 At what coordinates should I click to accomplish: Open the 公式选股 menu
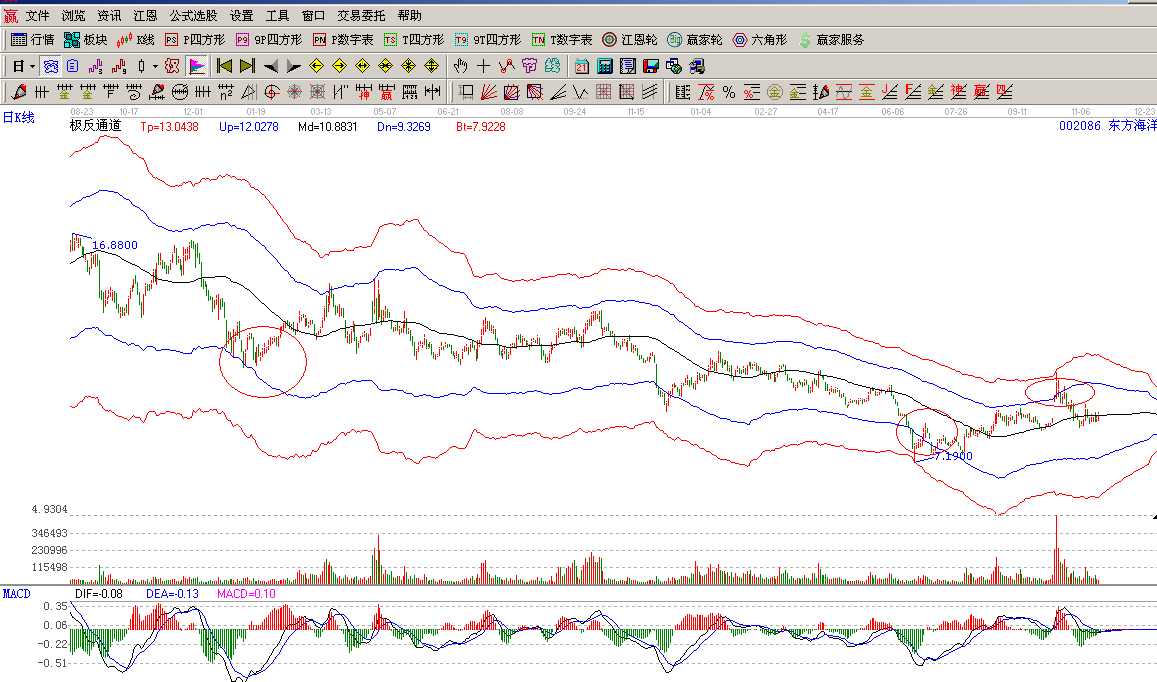coord(193,16)
